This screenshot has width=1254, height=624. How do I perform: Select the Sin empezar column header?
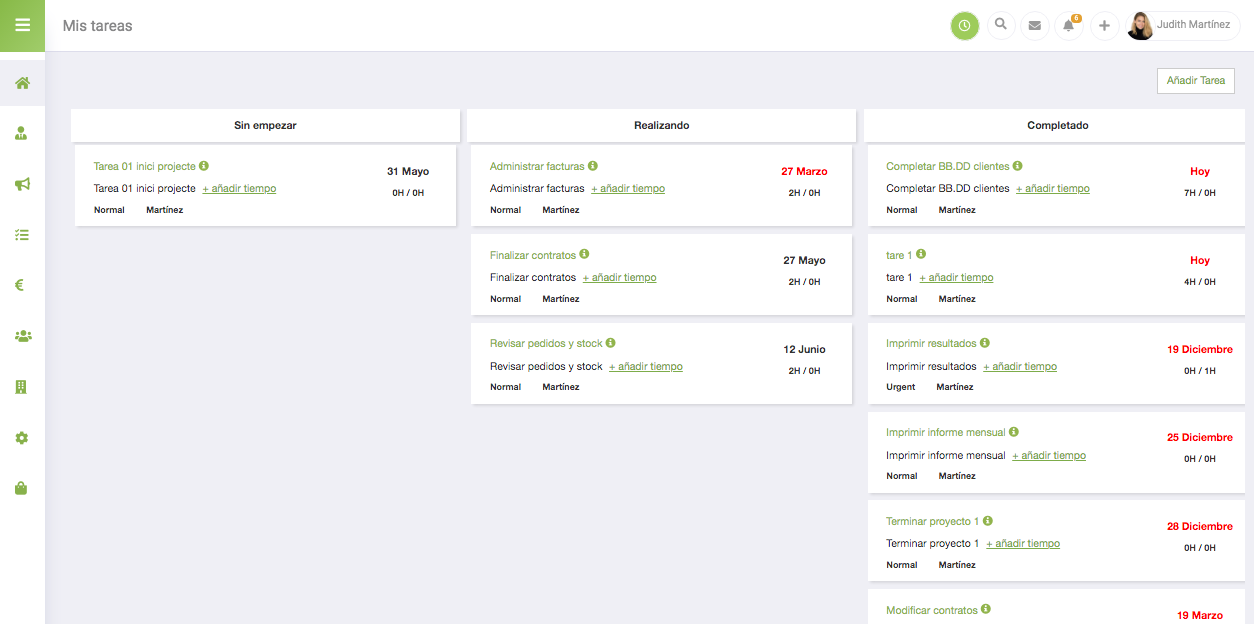(265, 126)
